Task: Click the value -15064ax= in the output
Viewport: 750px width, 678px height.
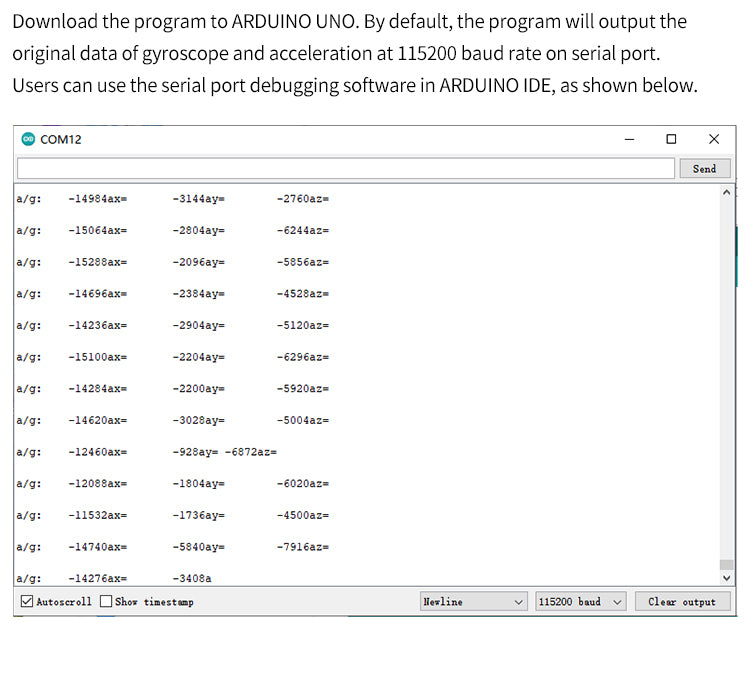Action: coord(98,231)
